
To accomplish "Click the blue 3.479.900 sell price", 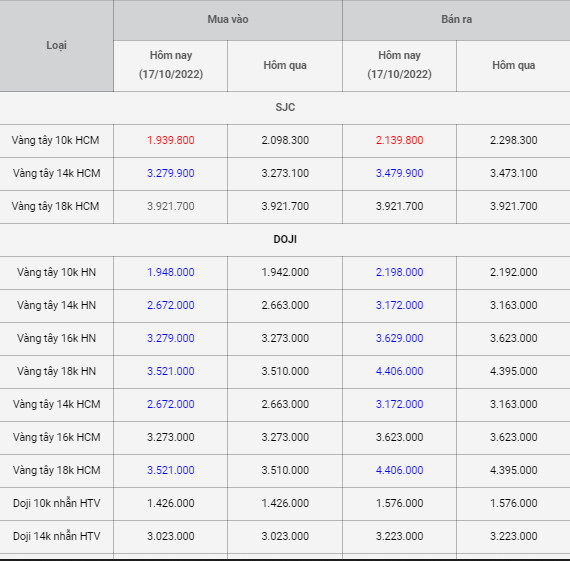I will 400,173.
